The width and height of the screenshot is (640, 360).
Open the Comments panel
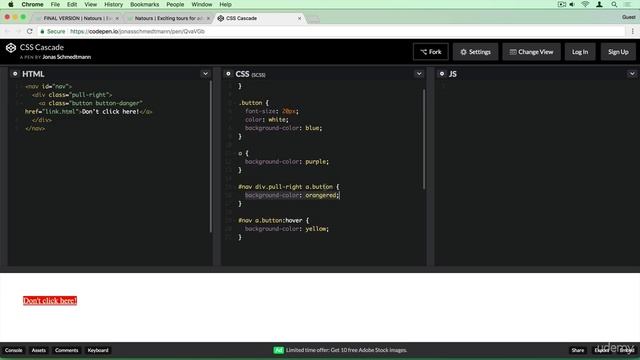coord(67,350)
